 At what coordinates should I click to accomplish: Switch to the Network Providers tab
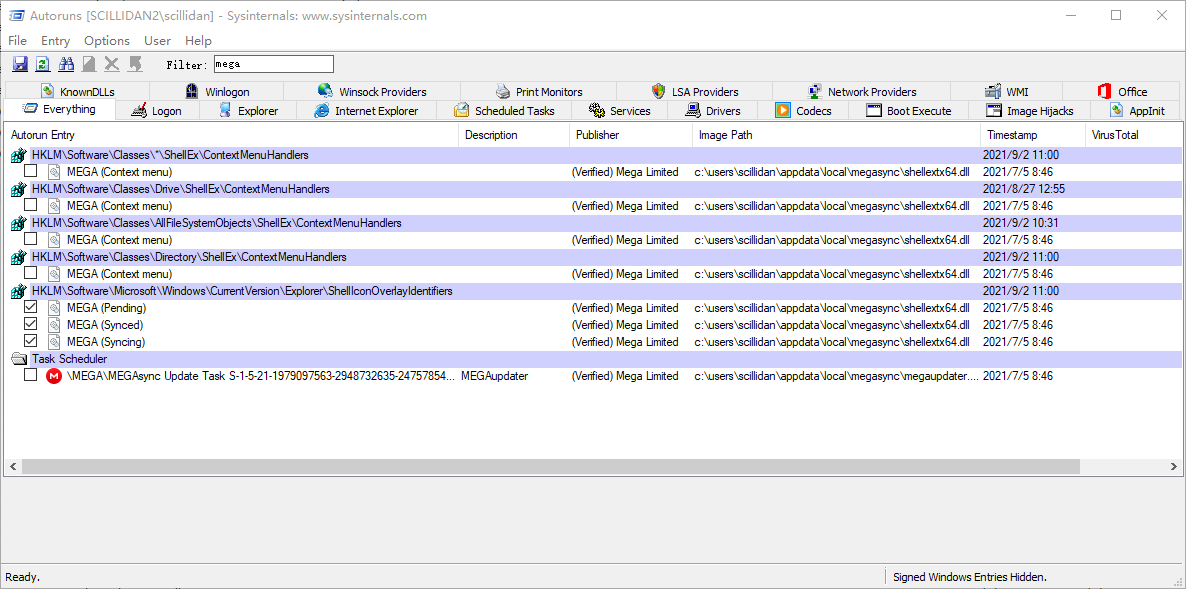click(x=862, y=91)
